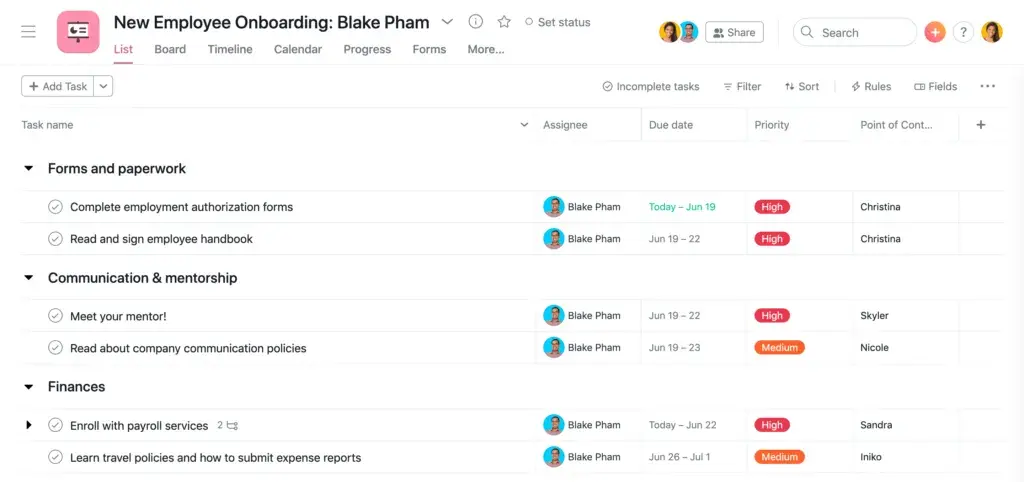Click the pink project presentation icon
This screenshot has width=1024, height=482.
(x=78, y=32)
